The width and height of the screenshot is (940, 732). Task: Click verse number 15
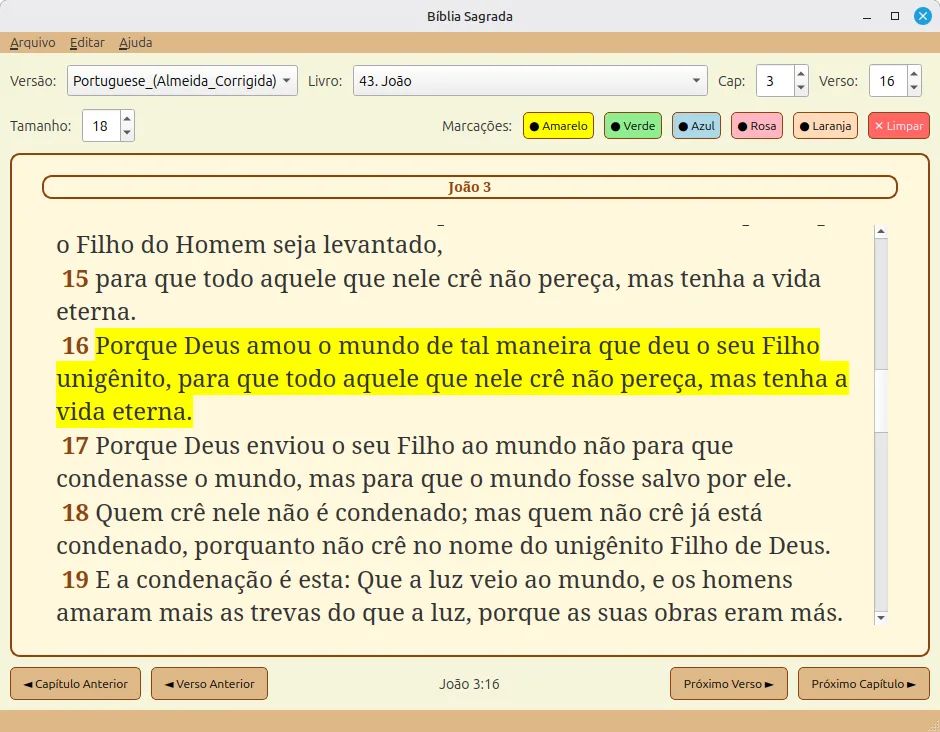pos(76,279)
